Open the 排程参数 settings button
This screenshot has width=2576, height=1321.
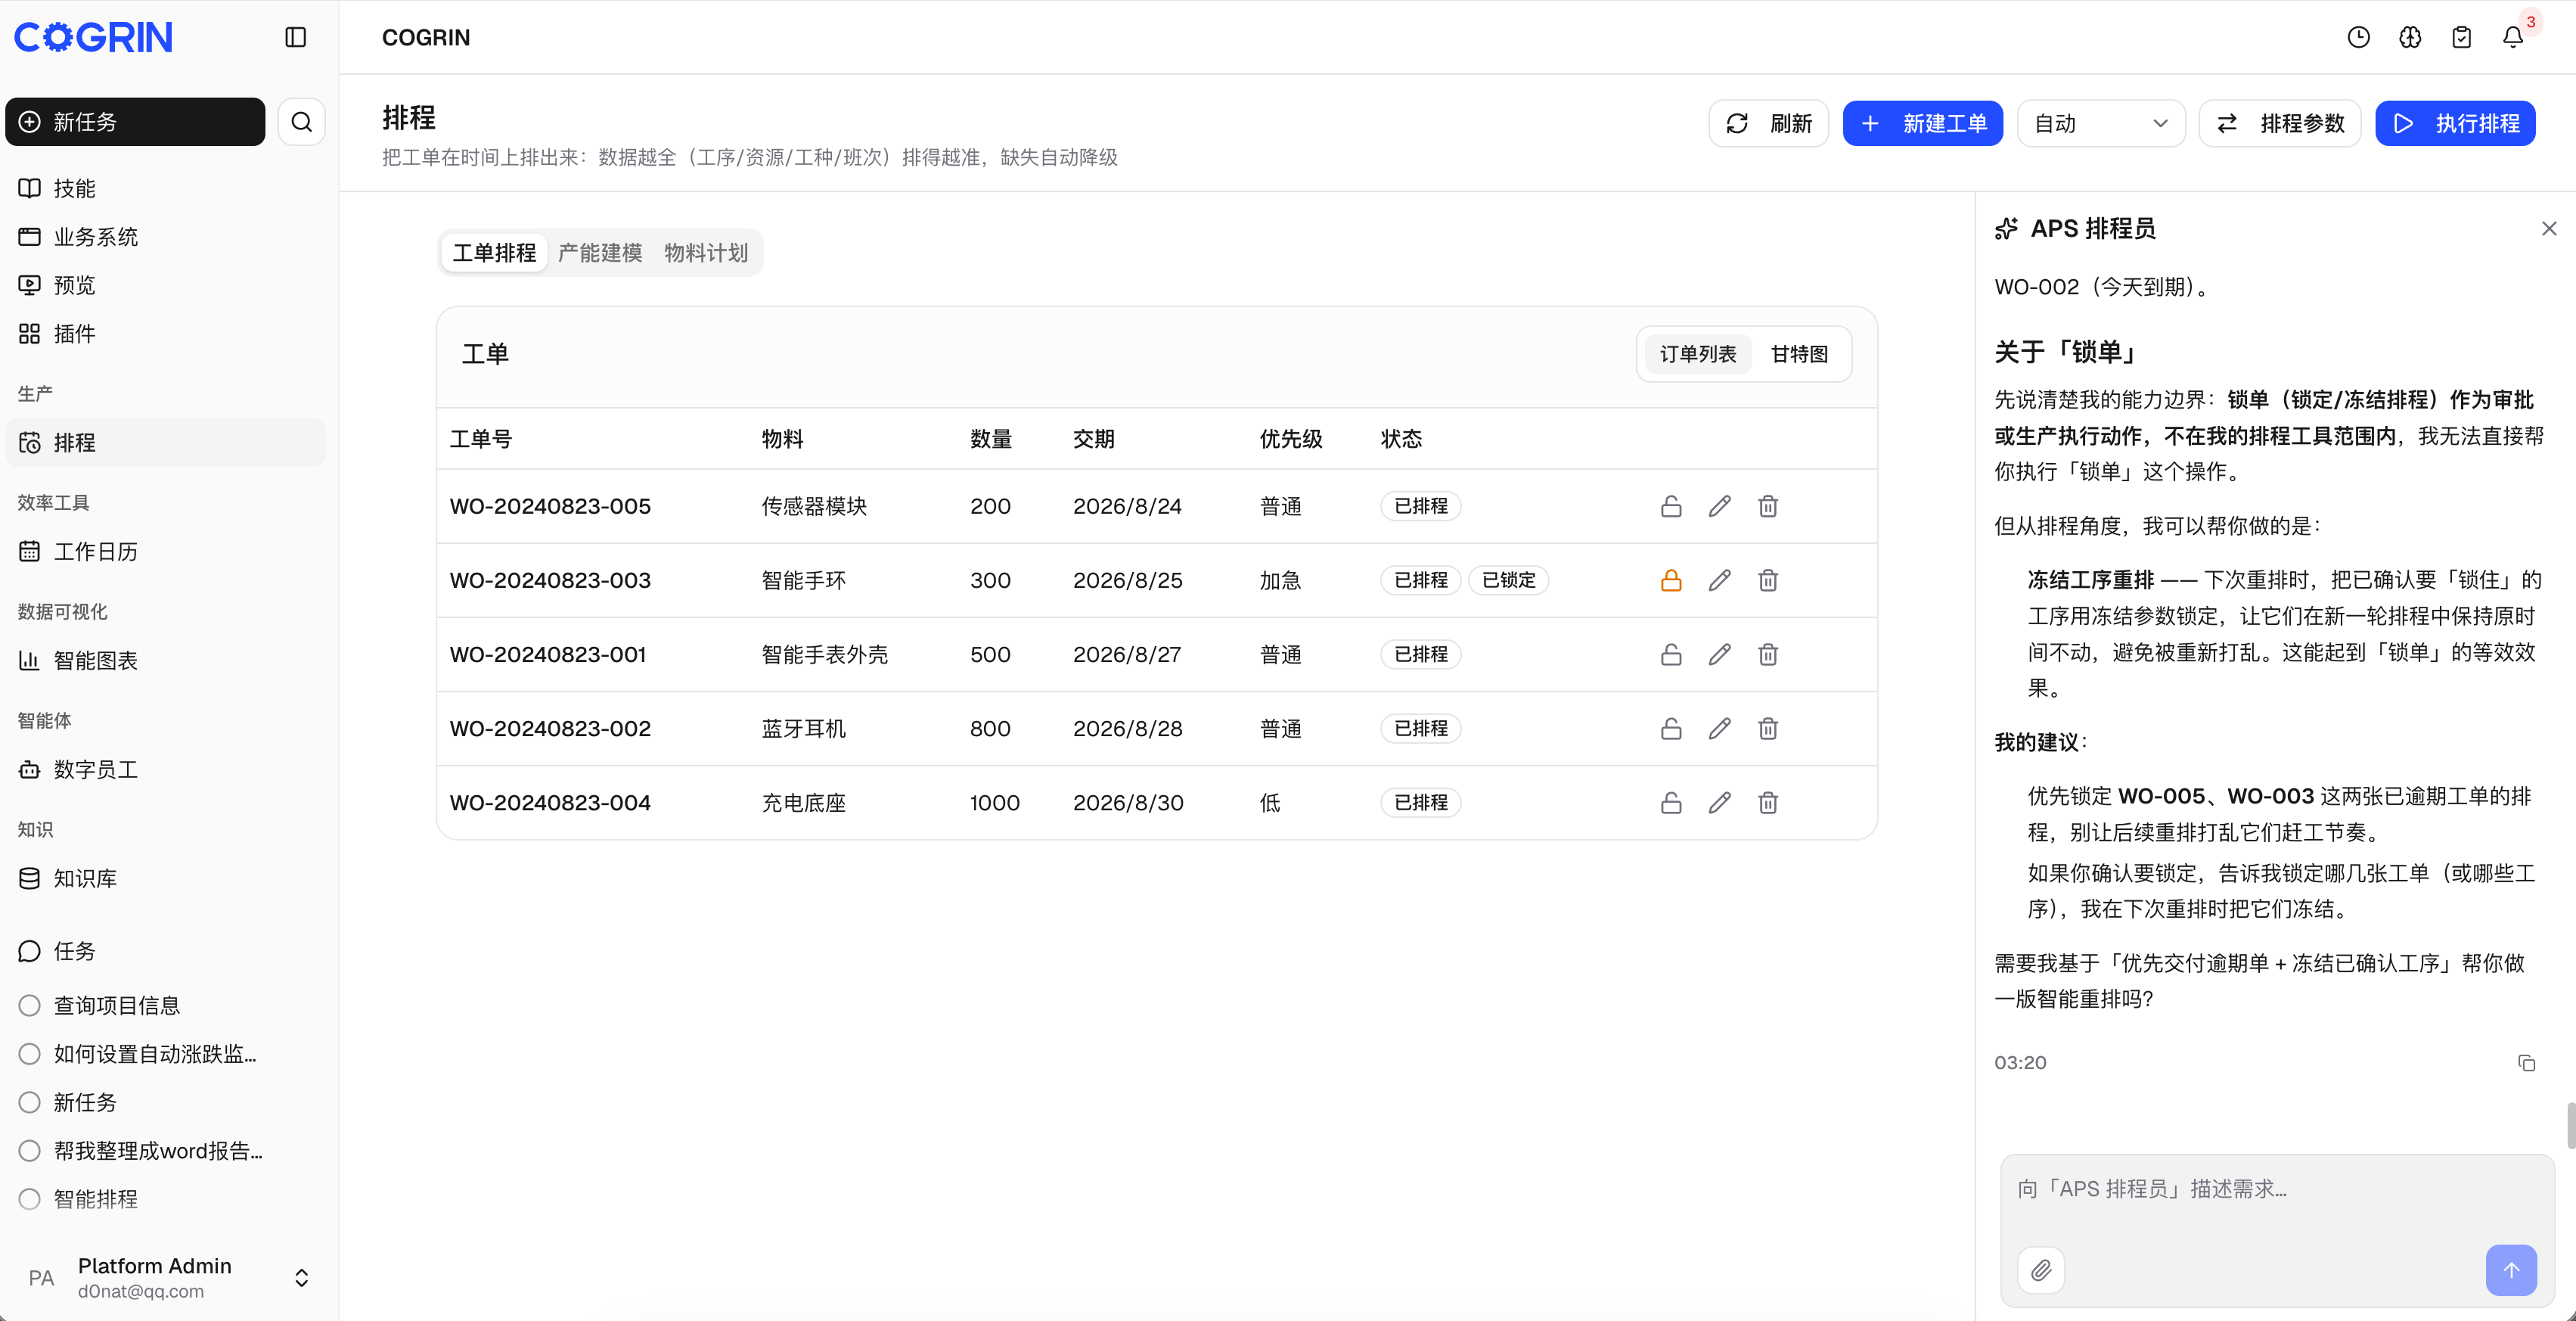point(2279,123)
